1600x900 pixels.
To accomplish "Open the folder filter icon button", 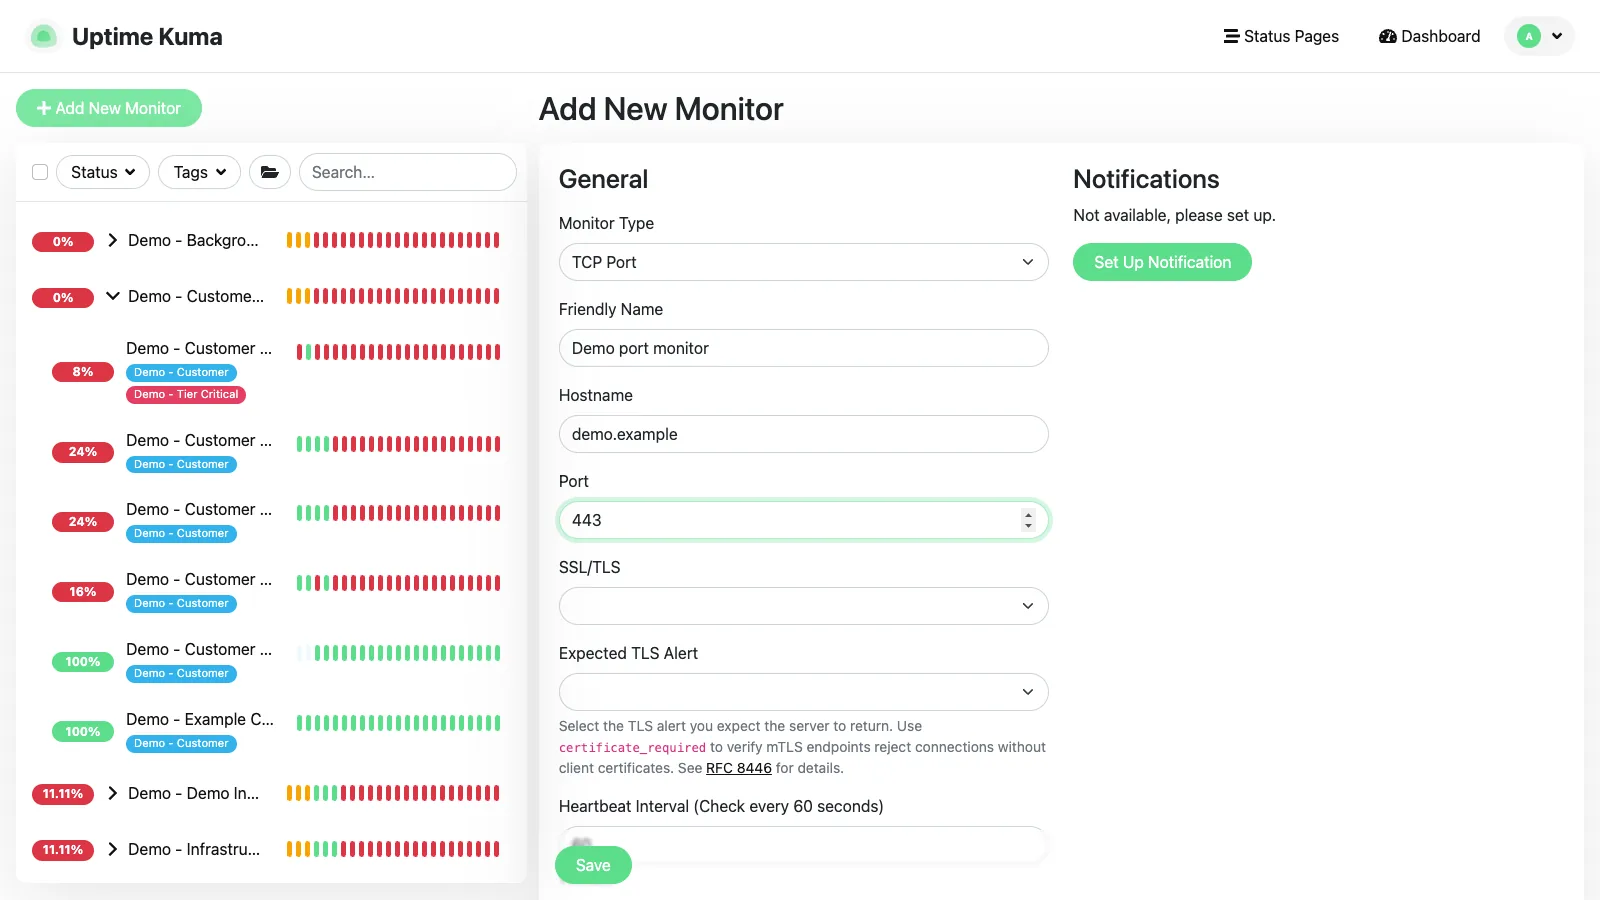I will coord(270,172).
